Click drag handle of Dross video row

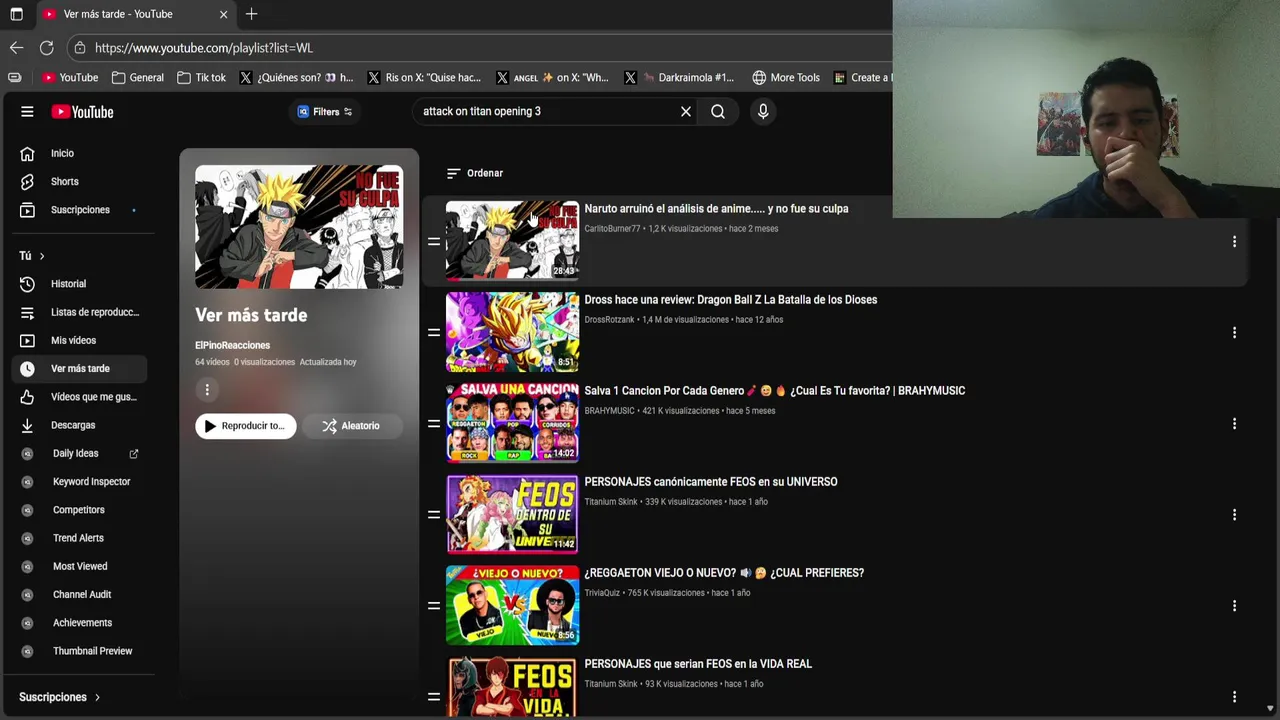tap(434, 332)
